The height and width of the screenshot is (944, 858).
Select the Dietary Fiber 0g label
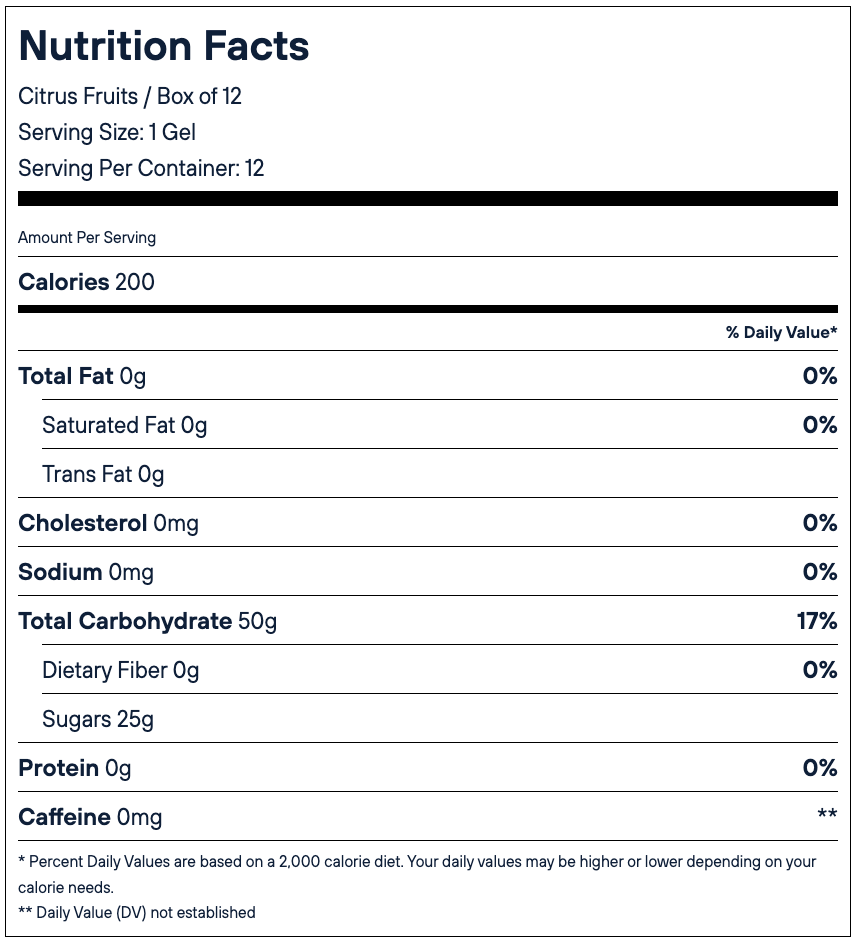point(121,670)
